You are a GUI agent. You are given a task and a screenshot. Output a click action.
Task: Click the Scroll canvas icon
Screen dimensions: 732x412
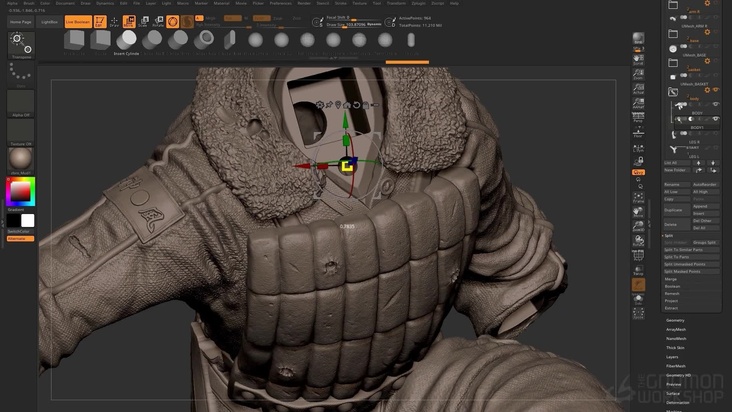point(638,59)
